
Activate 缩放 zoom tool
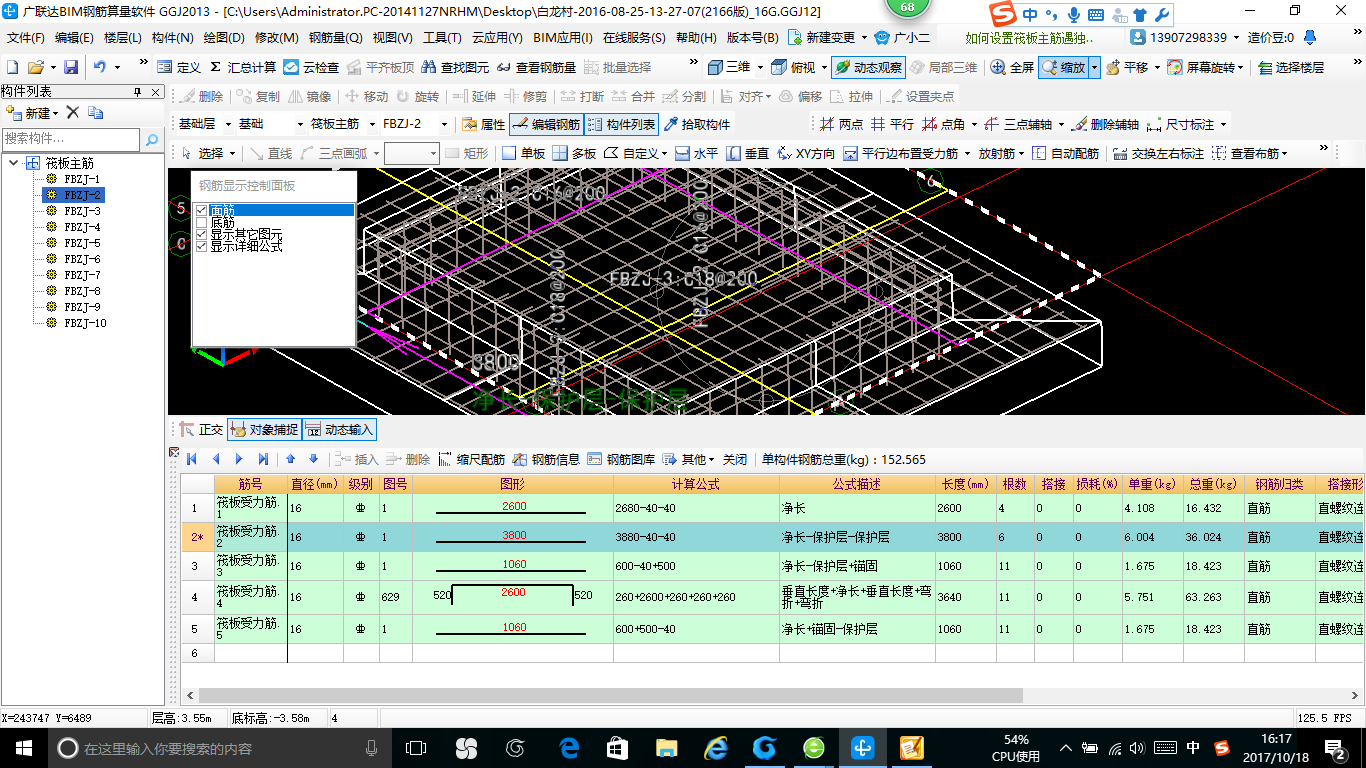click(x=1063, y=67)
